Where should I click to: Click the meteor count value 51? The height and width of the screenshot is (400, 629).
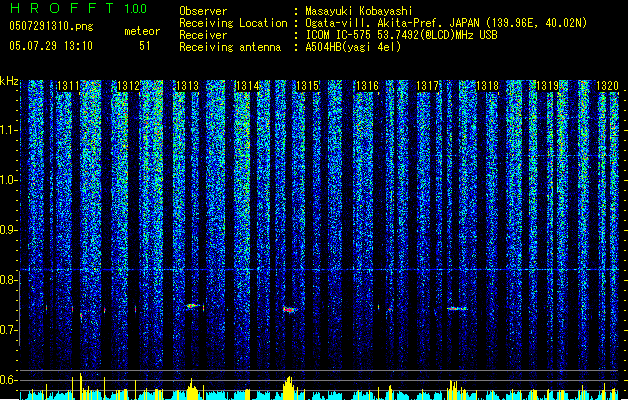pos(145,46)
